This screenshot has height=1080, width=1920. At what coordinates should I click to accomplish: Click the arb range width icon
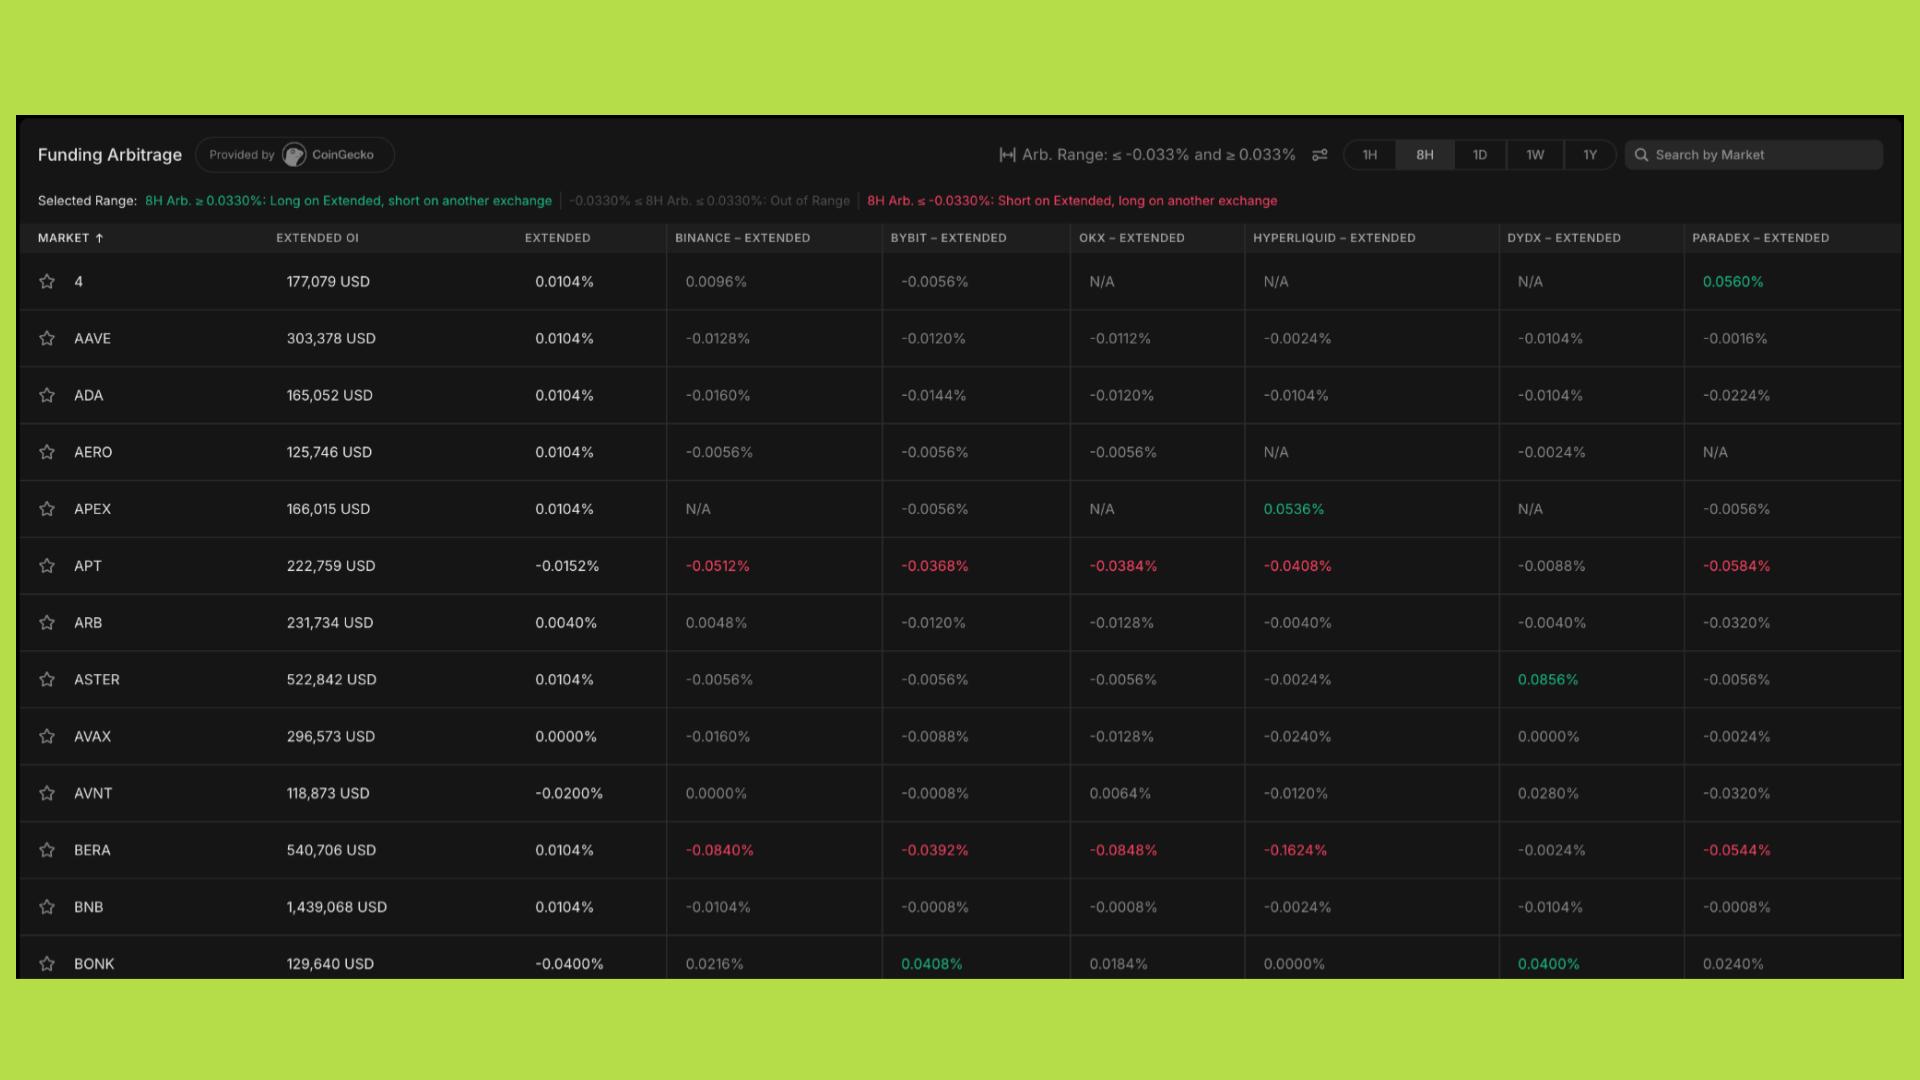click(1007, 155)
